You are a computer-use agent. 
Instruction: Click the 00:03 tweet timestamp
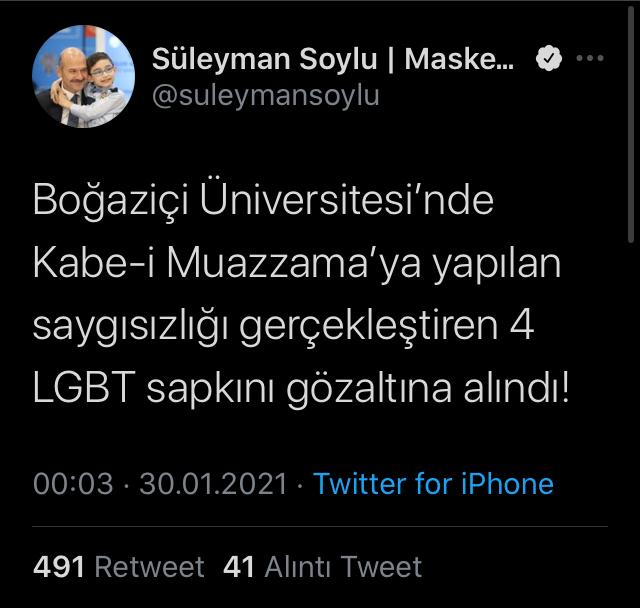coord(73,484)
